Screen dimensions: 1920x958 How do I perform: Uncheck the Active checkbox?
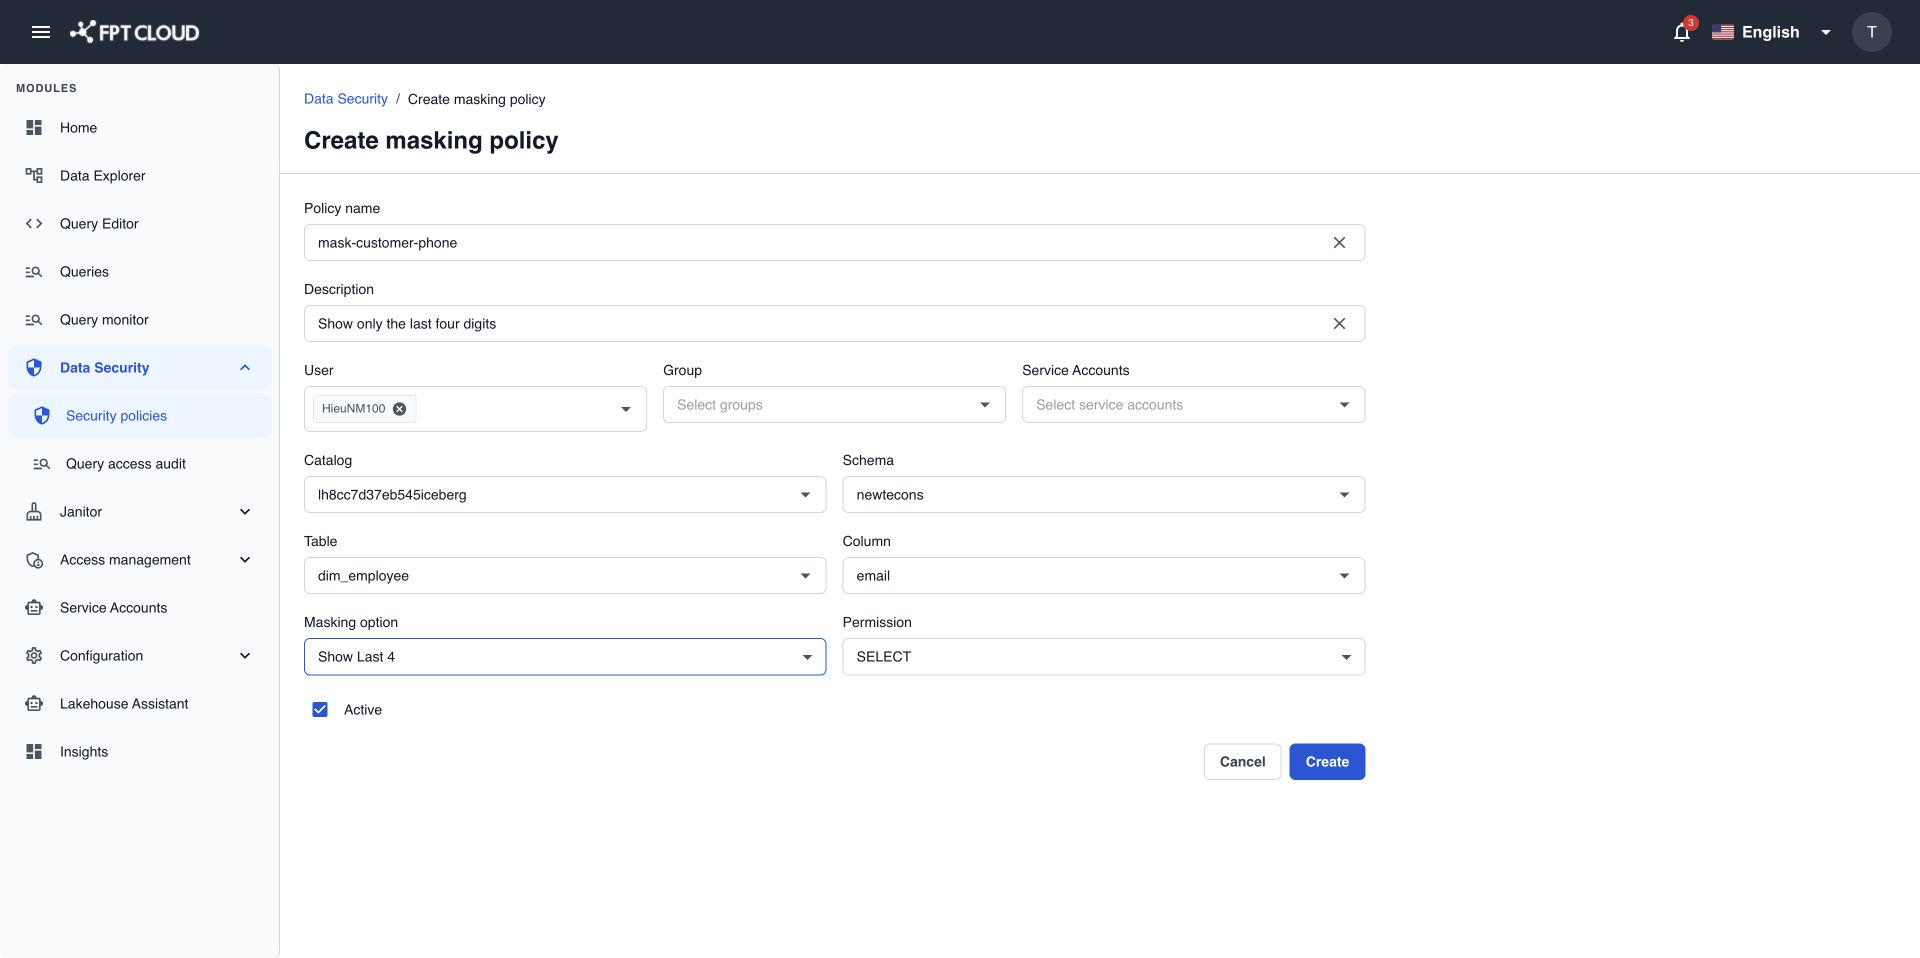click(x=320, y=710)
